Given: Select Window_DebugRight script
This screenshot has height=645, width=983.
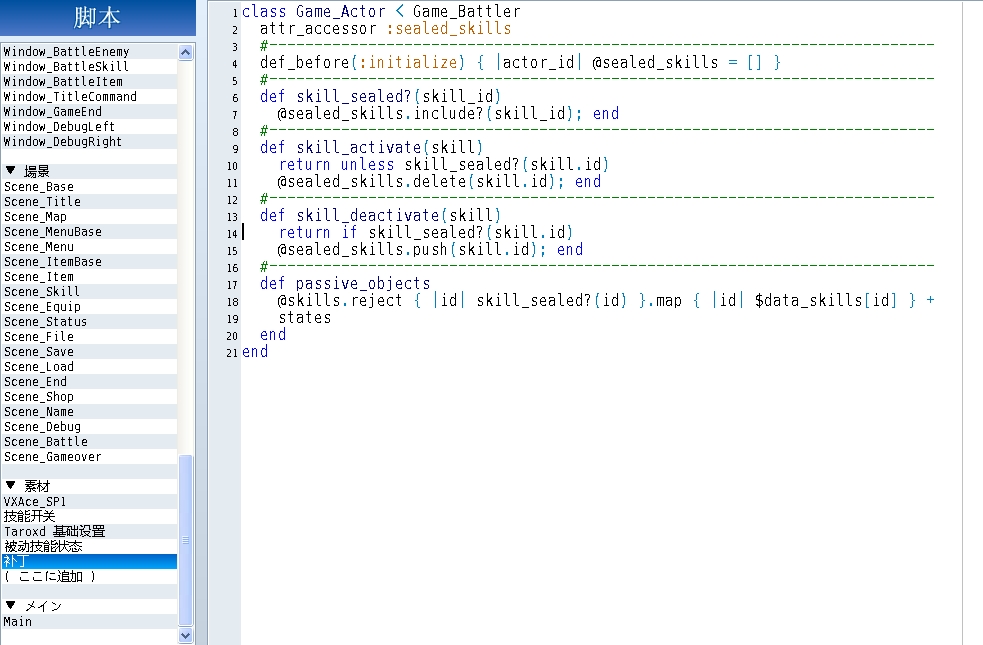Looking at the screenshot, I should pyautogui.click(x=90, y=142).
